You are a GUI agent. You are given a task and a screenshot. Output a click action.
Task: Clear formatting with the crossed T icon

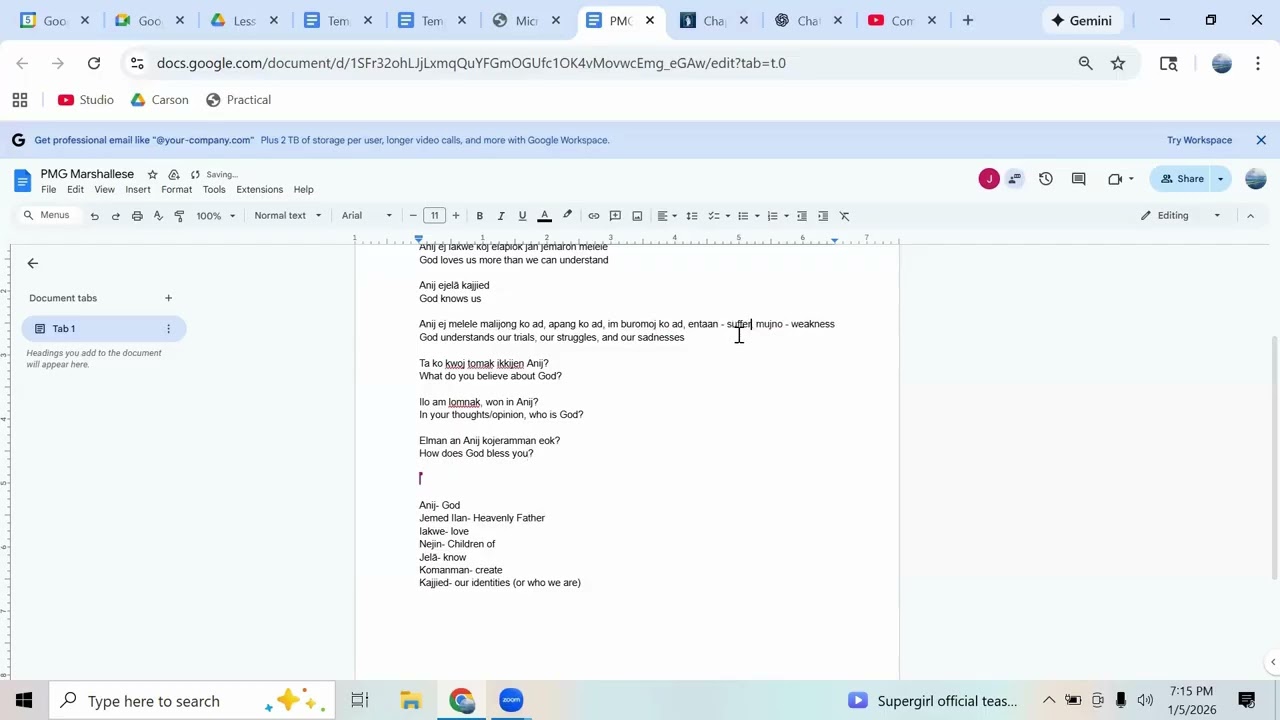(844, 216)
